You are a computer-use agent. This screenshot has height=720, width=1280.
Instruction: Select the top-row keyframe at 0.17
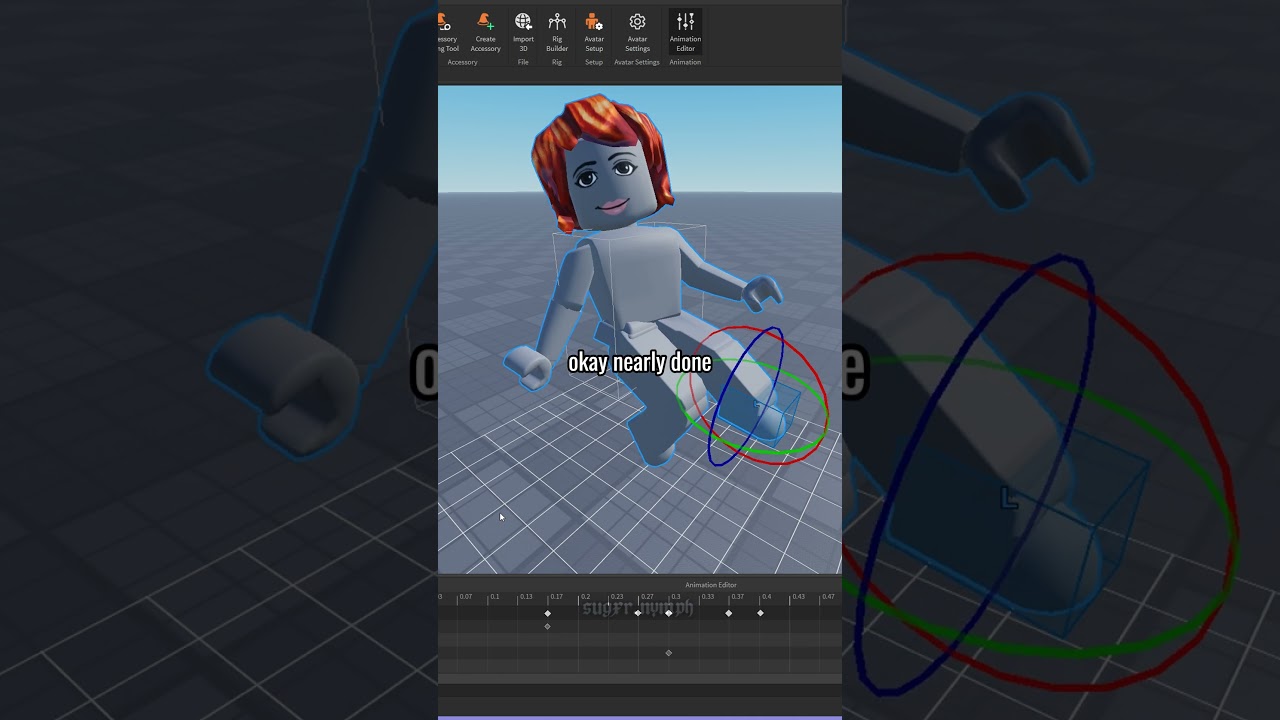[x=547, y=613]
